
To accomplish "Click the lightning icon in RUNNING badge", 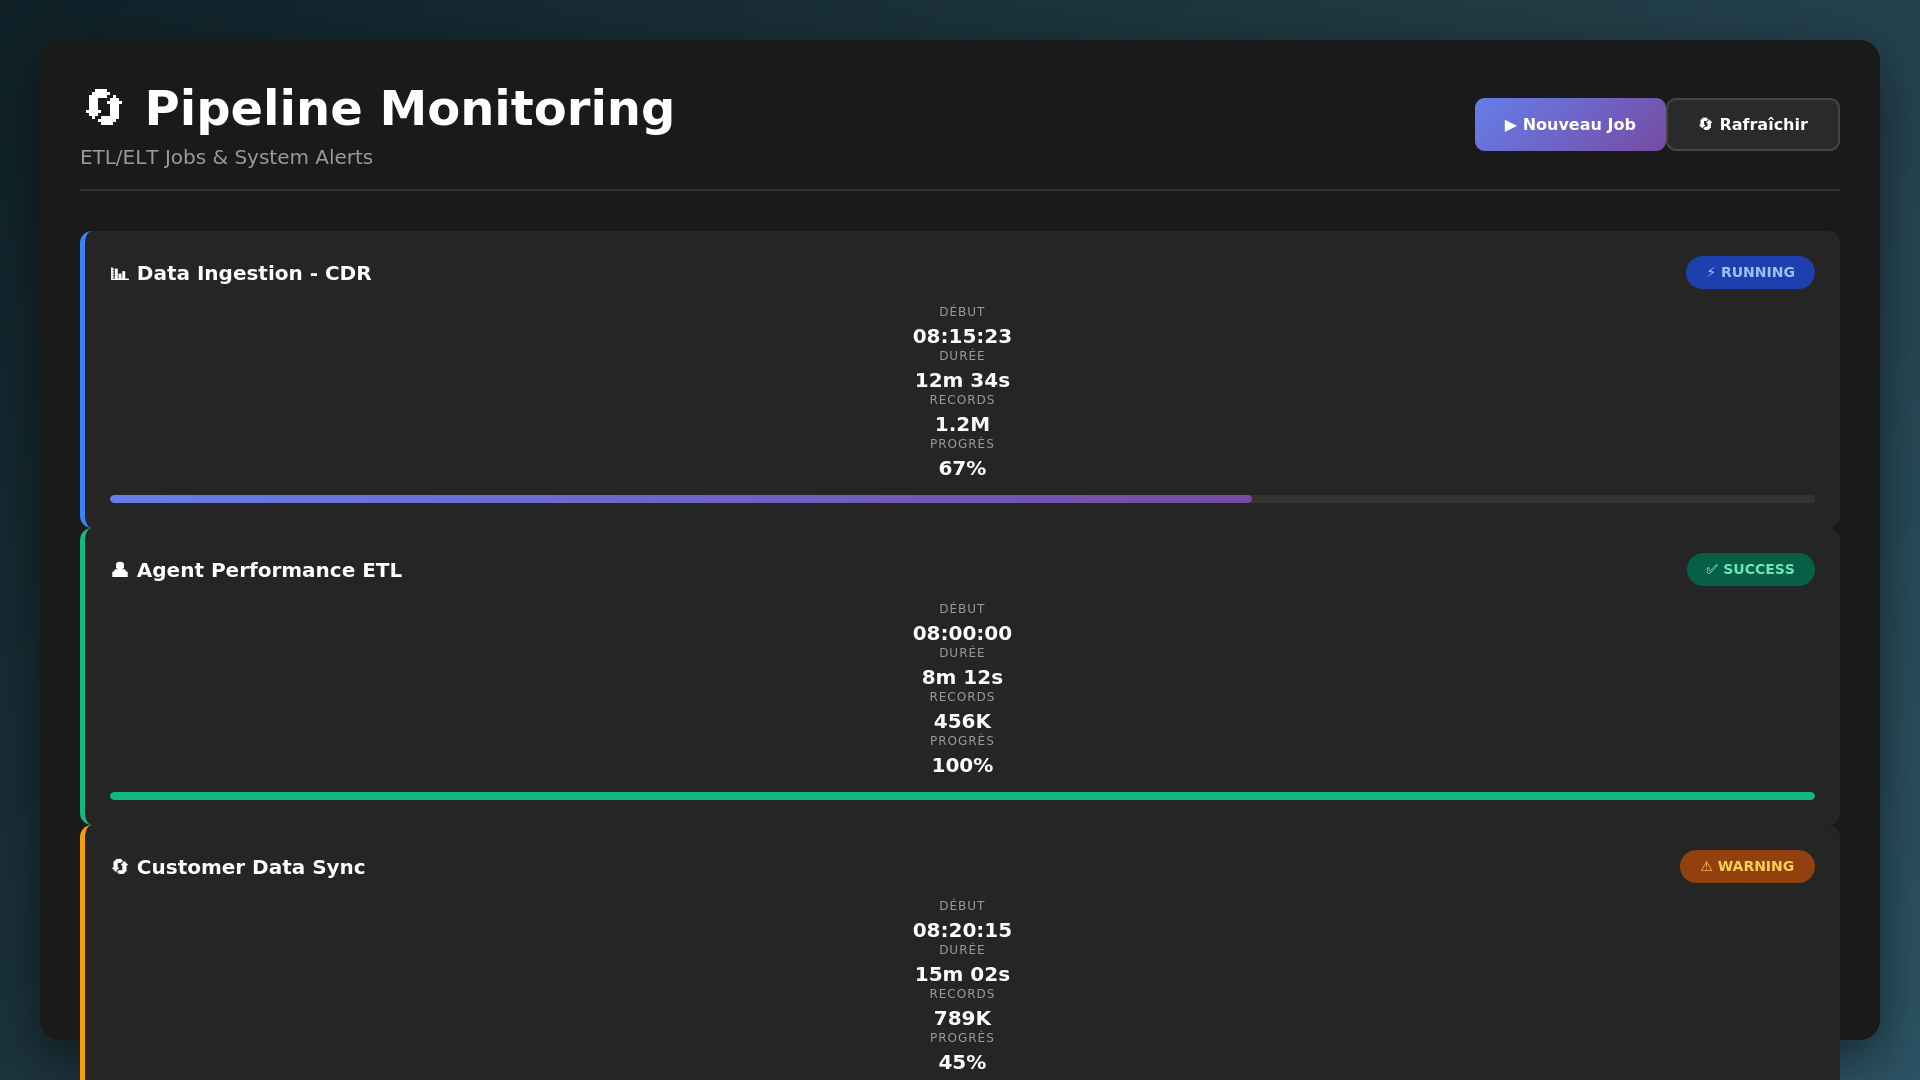I will coord(1711,273).
